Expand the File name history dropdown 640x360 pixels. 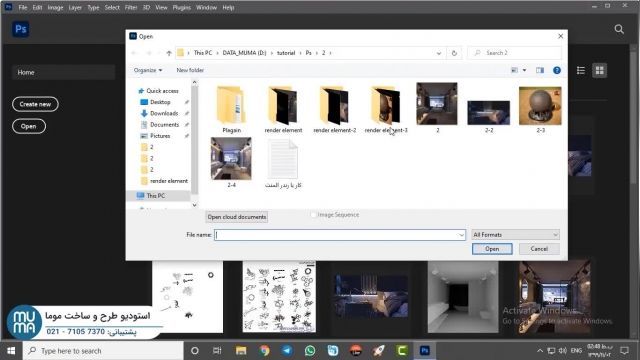(461, 235)
